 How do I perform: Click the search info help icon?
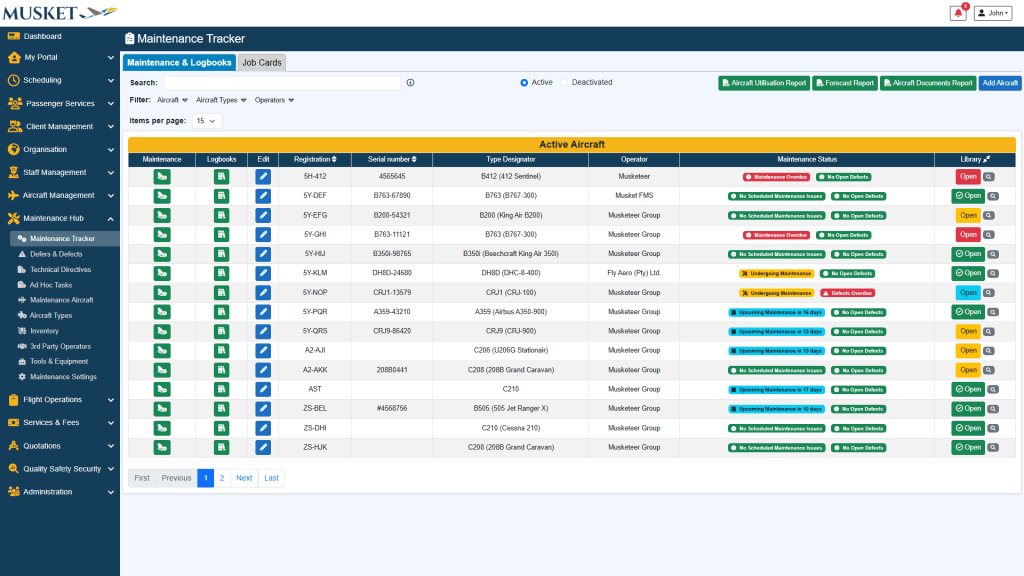tap(410, 83)
